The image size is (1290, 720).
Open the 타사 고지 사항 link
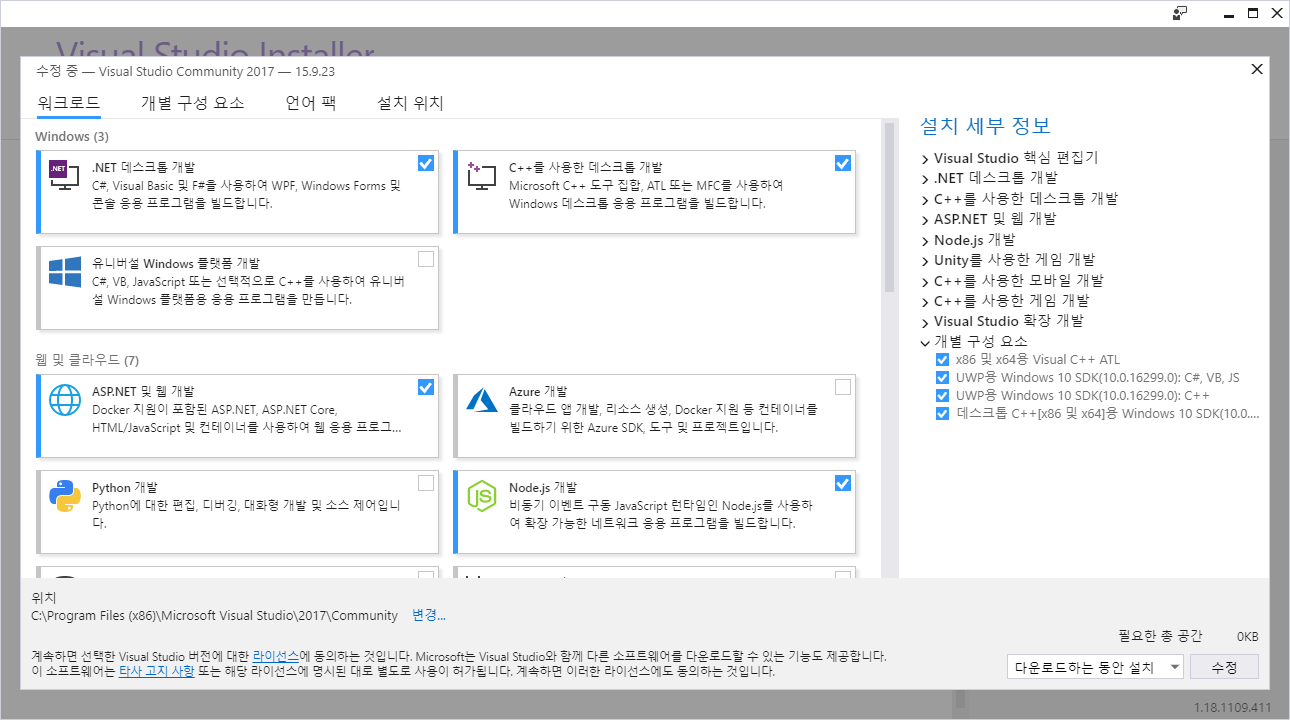click(157, 671)
